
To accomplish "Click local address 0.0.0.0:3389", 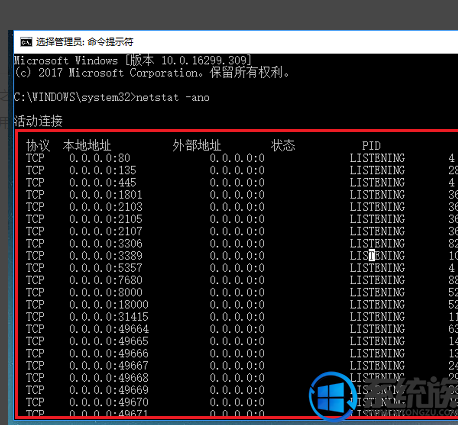I will (106, 256).
